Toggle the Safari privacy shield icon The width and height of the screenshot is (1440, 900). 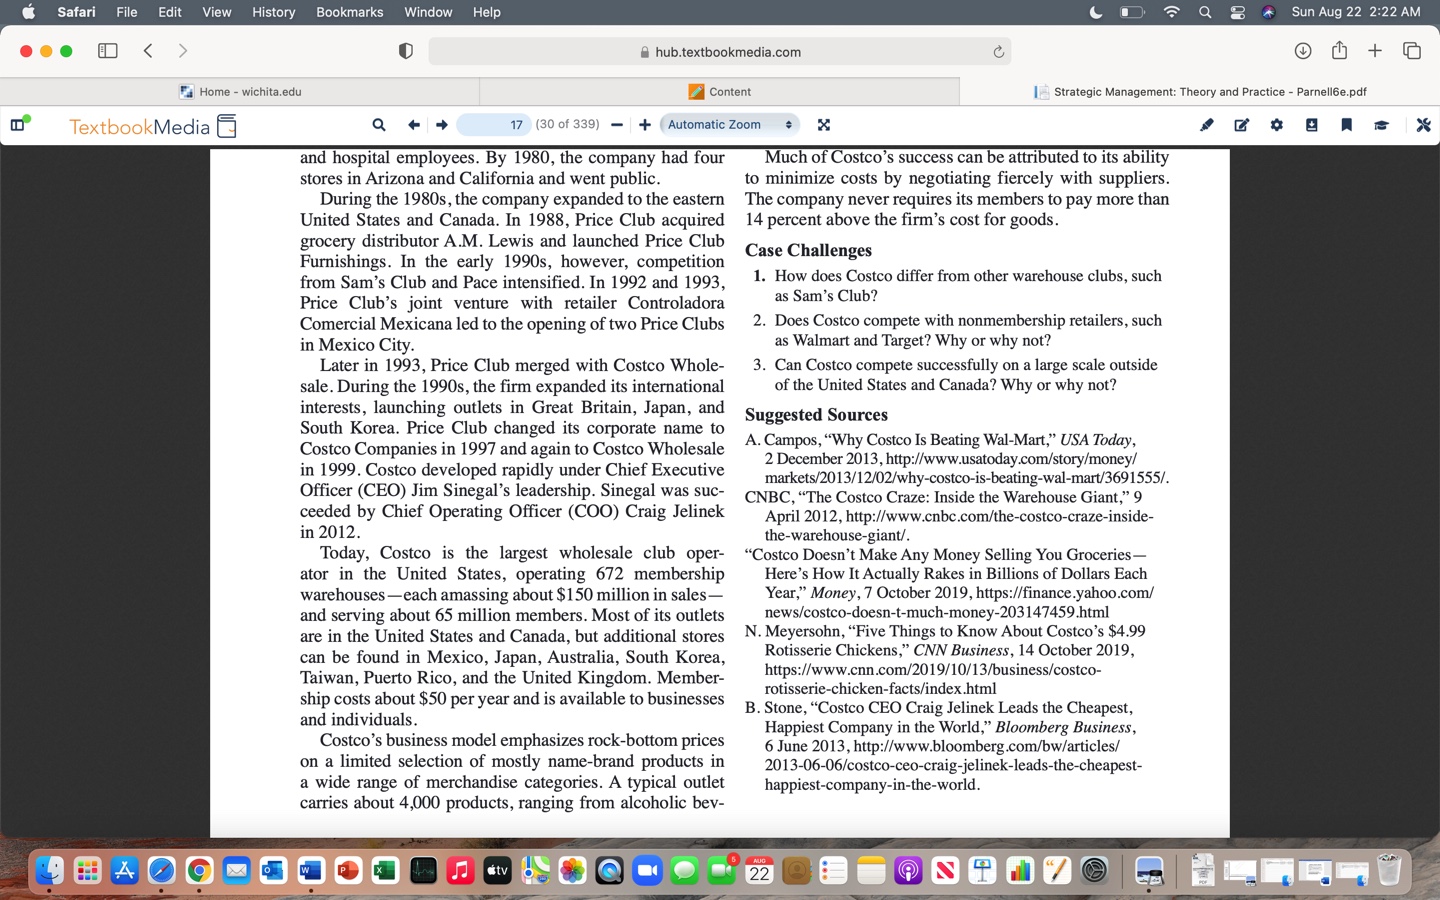click(x=406, y=51)
